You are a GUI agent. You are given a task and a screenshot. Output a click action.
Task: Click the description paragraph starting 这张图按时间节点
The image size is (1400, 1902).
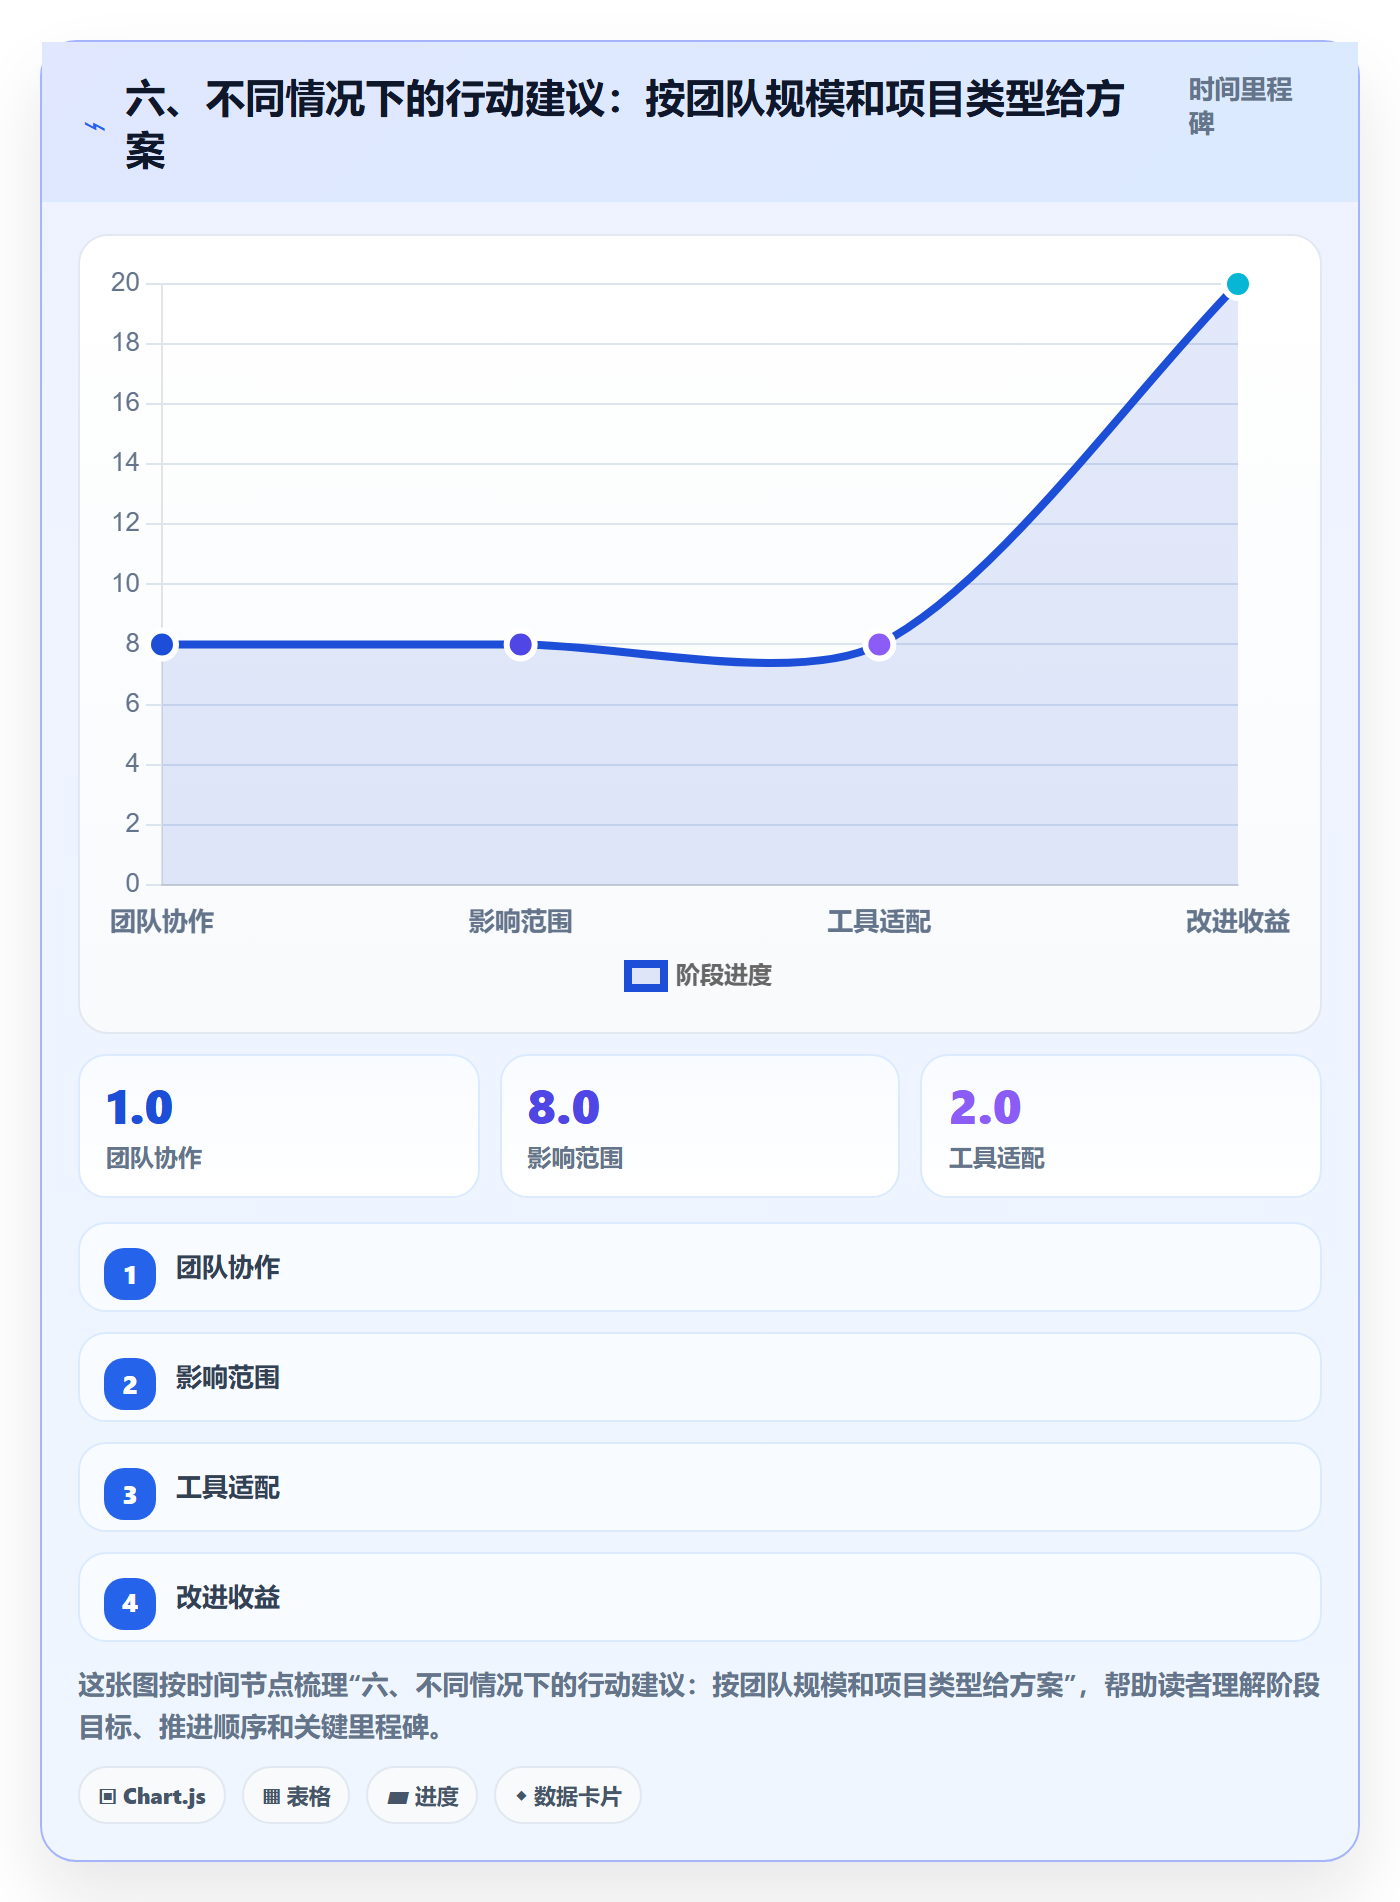click(x=700, y=1706)
